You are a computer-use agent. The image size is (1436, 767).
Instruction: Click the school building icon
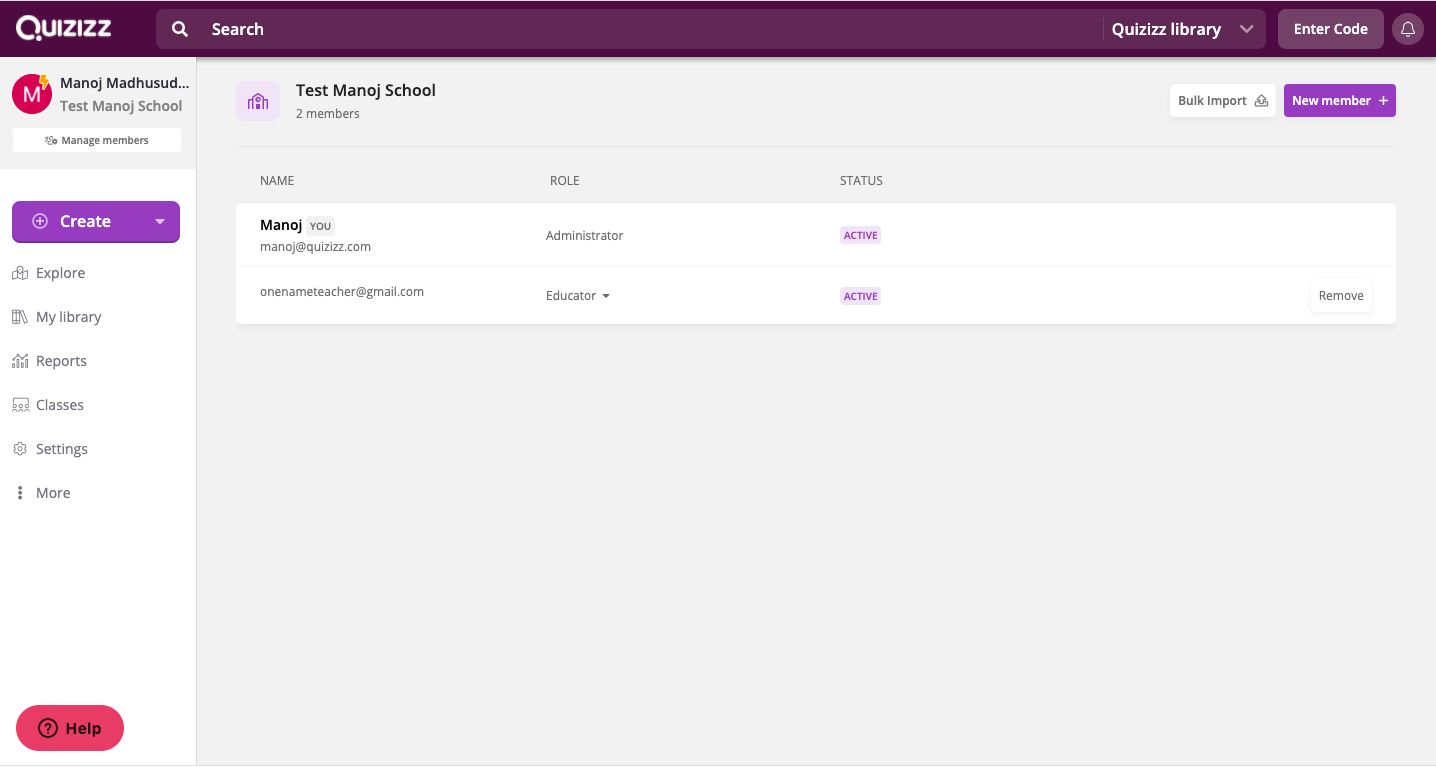pos(258,101)
